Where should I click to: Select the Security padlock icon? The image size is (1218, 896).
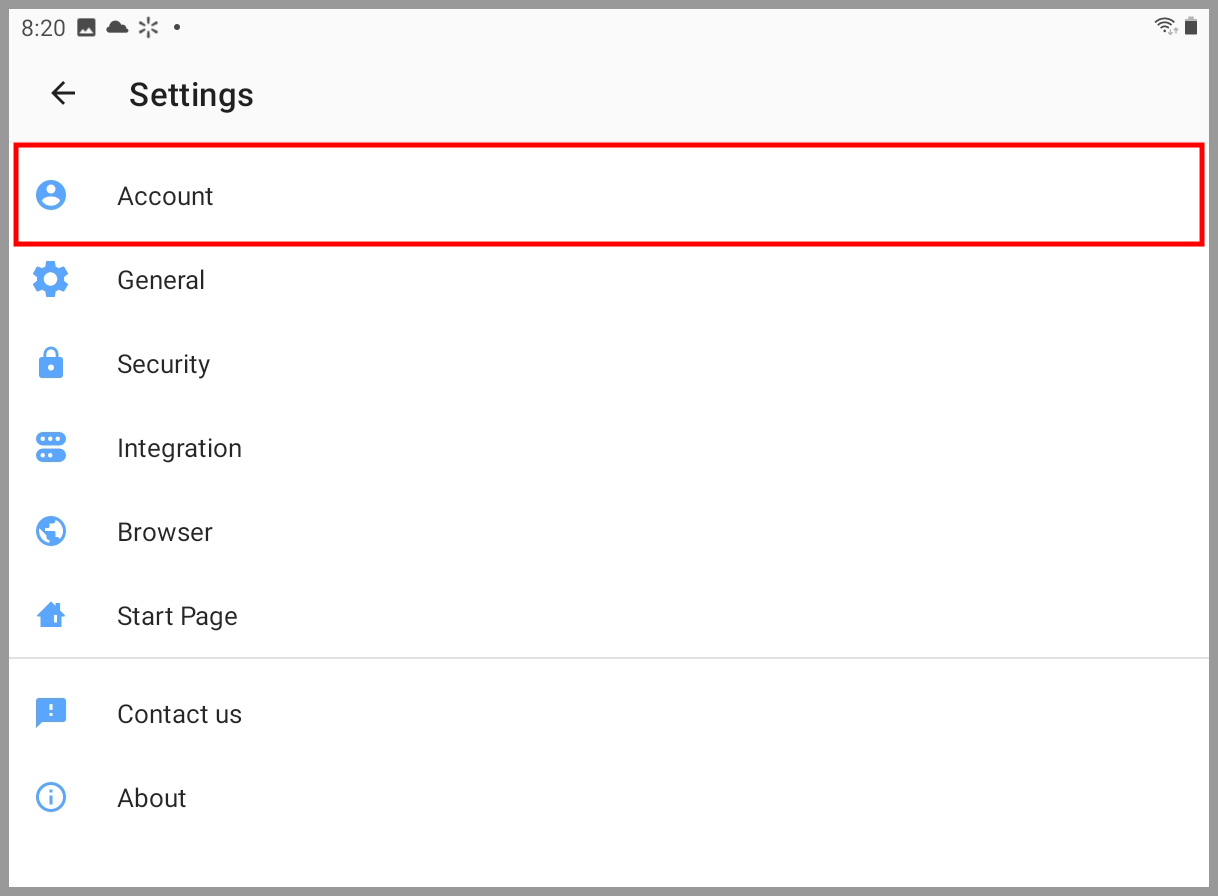(50, 363)
